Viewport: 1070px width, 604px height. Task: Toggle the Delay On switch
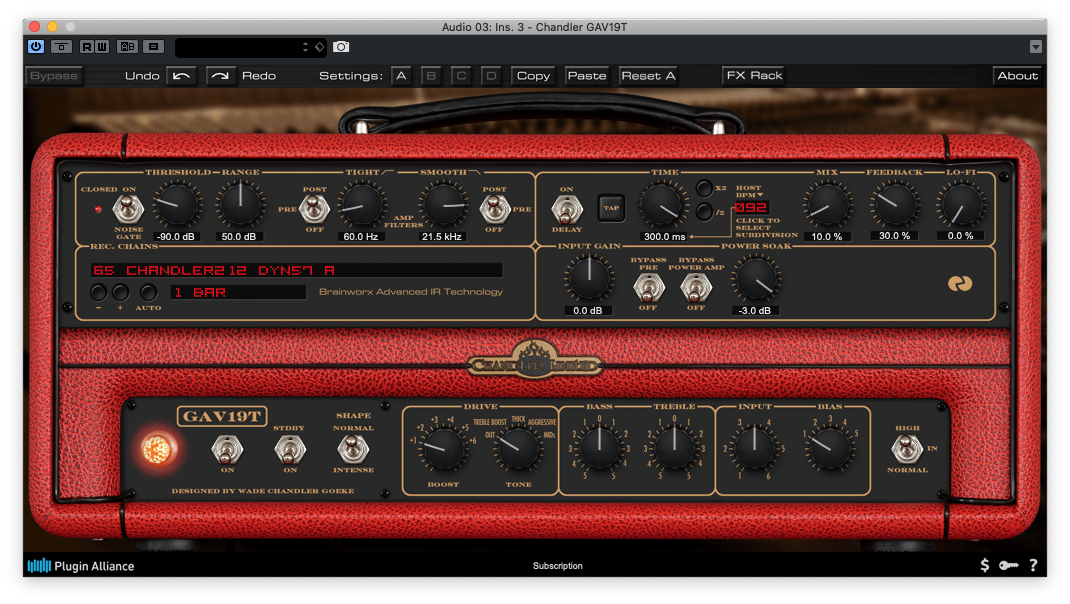point(566,210)
